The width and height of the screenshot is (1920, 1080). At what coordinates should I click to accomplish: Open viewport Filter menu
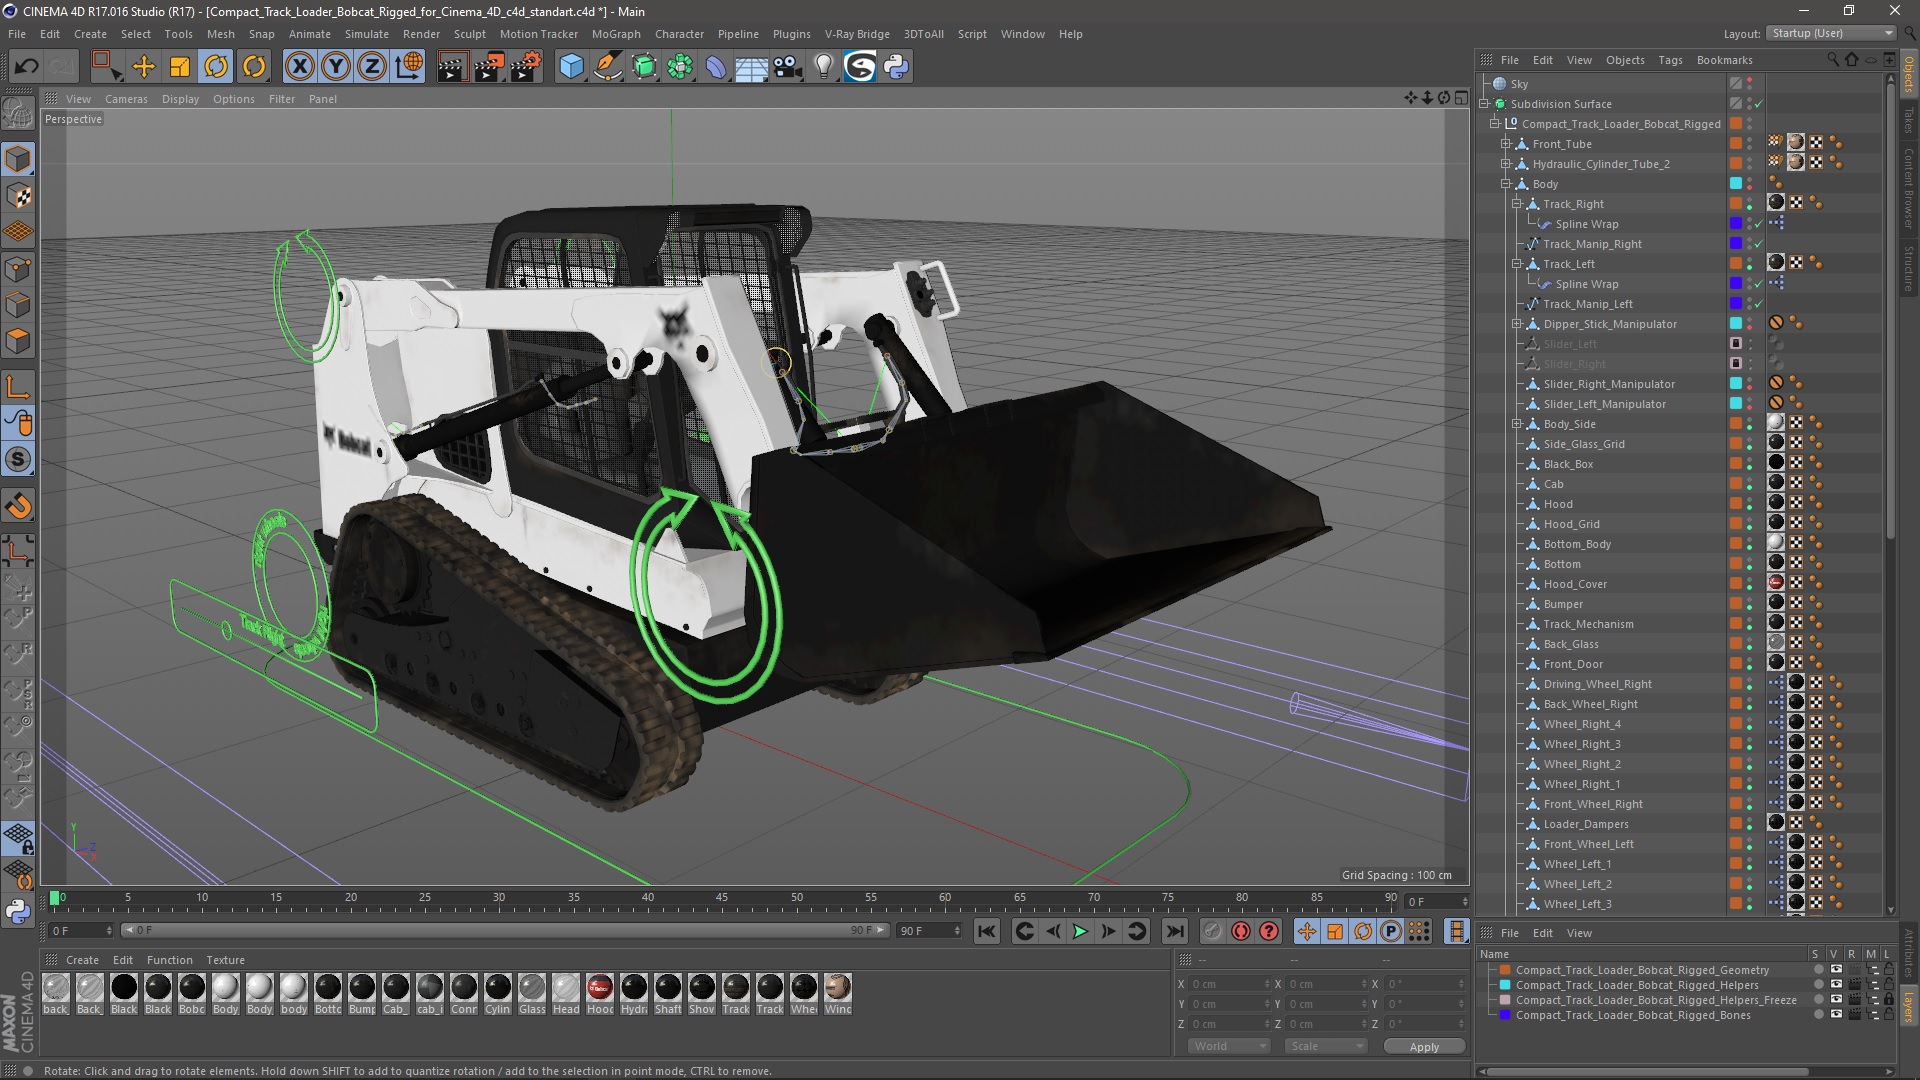[x=281, y=99]
